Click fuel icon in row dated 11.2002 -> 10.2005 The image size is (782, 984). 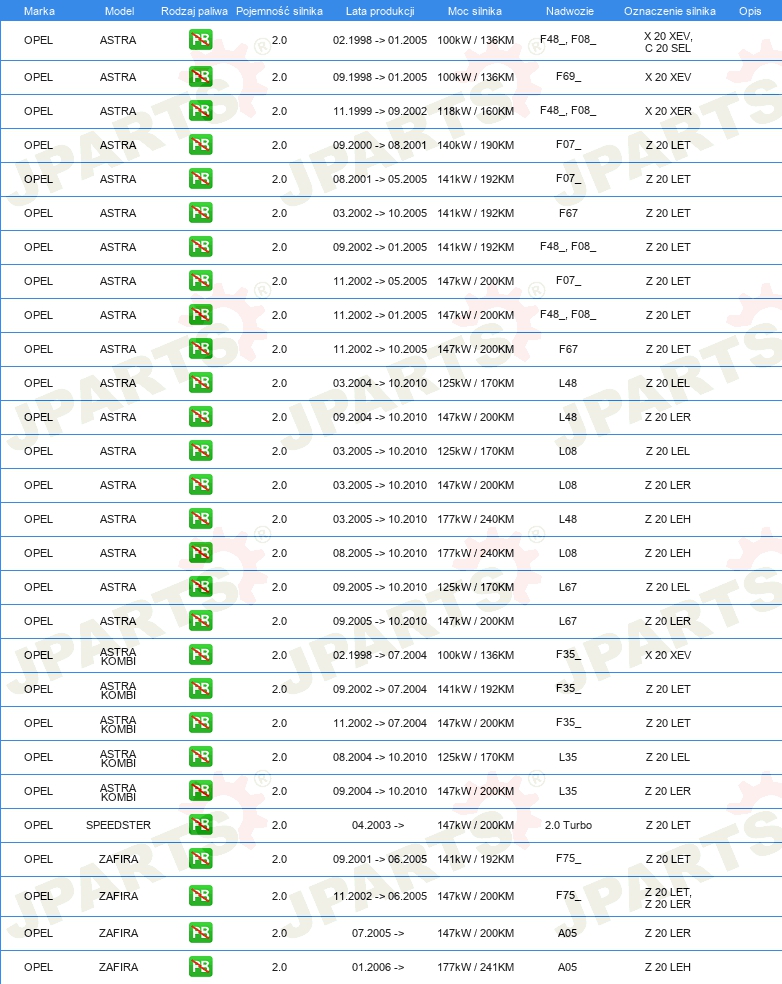[201, 348]
